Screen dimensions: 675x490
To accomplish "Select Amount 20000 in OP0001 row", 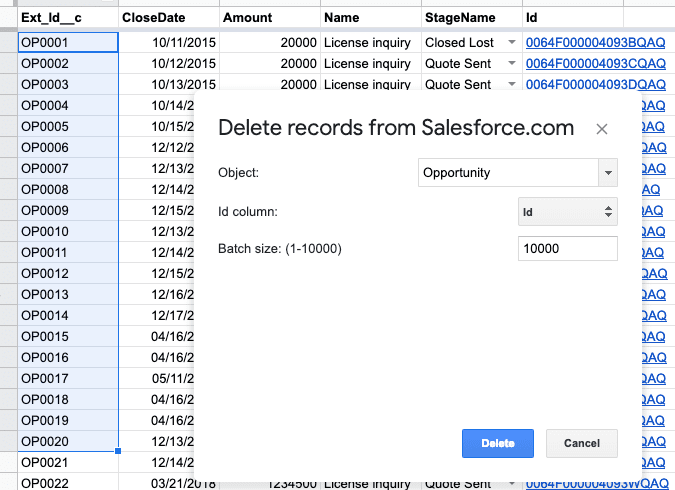I will [270, 42].
